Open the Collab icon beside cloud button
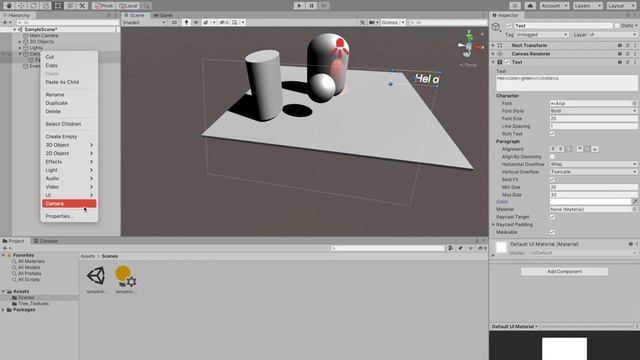Screen dimensions: 640x360 515,6
